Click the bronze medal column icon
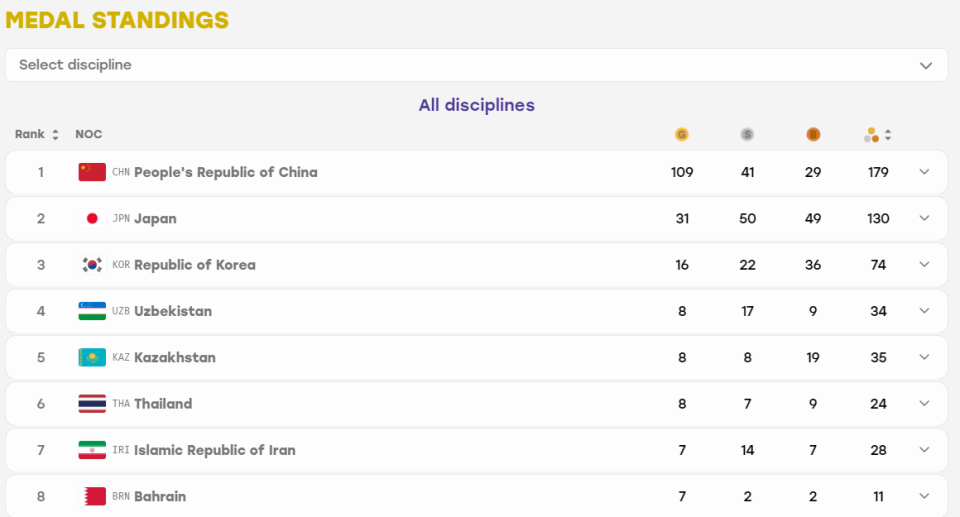Viewport: 960px width, 517px height. [x=813, y=134]
